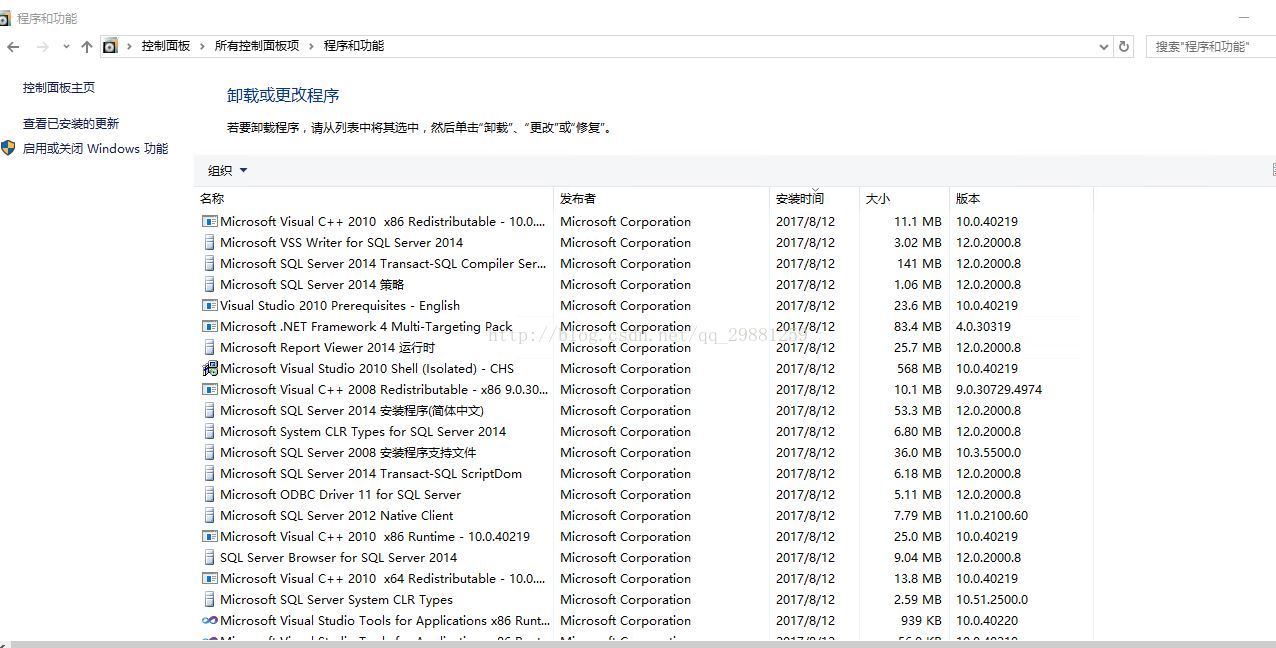Click icon of SQL Server 2012 Native Client
The image size is (1276, 648).
[x=210, y=516]
